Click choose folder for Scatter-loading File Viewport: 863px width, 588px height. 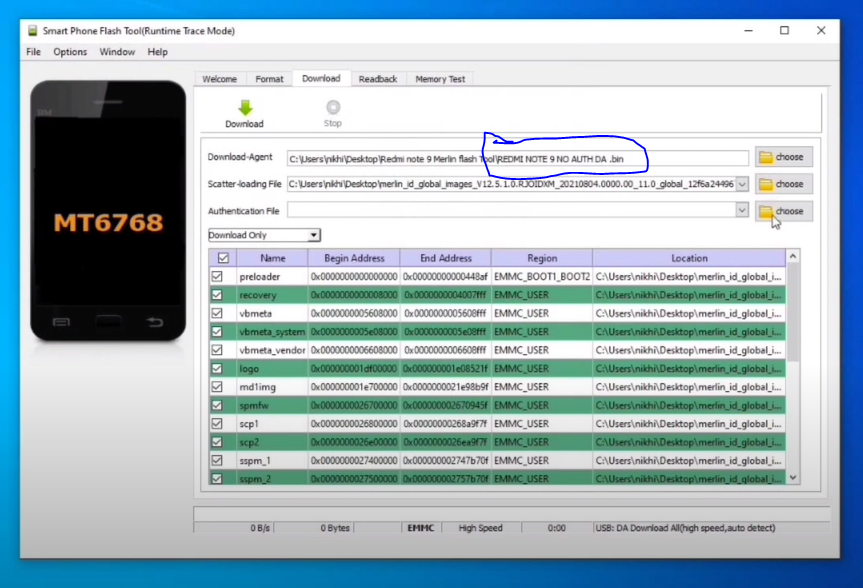(x=784, y=184)
